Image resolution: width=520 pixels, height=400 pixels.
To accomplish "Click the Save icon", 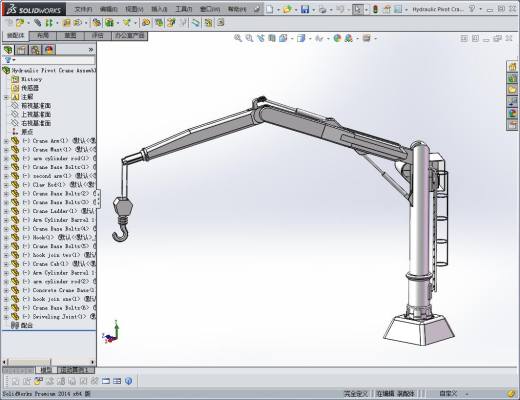I will coord(305,9).
